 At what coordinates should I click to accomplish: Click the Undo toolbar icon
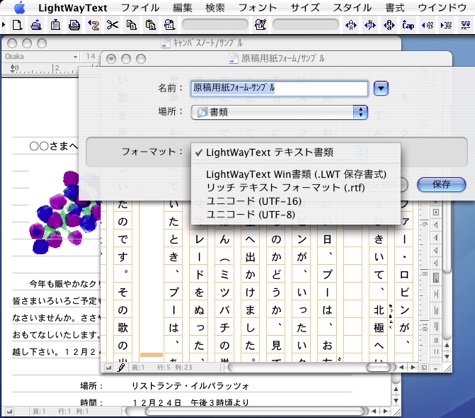point(93,25)
